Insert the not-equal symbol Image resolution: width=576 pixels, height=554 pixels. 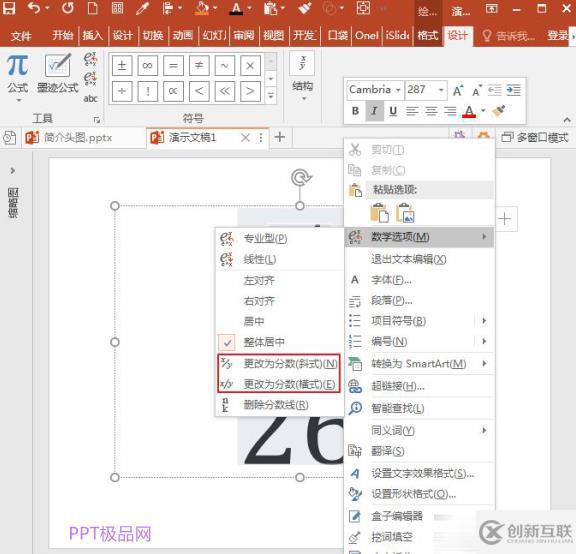199,65
